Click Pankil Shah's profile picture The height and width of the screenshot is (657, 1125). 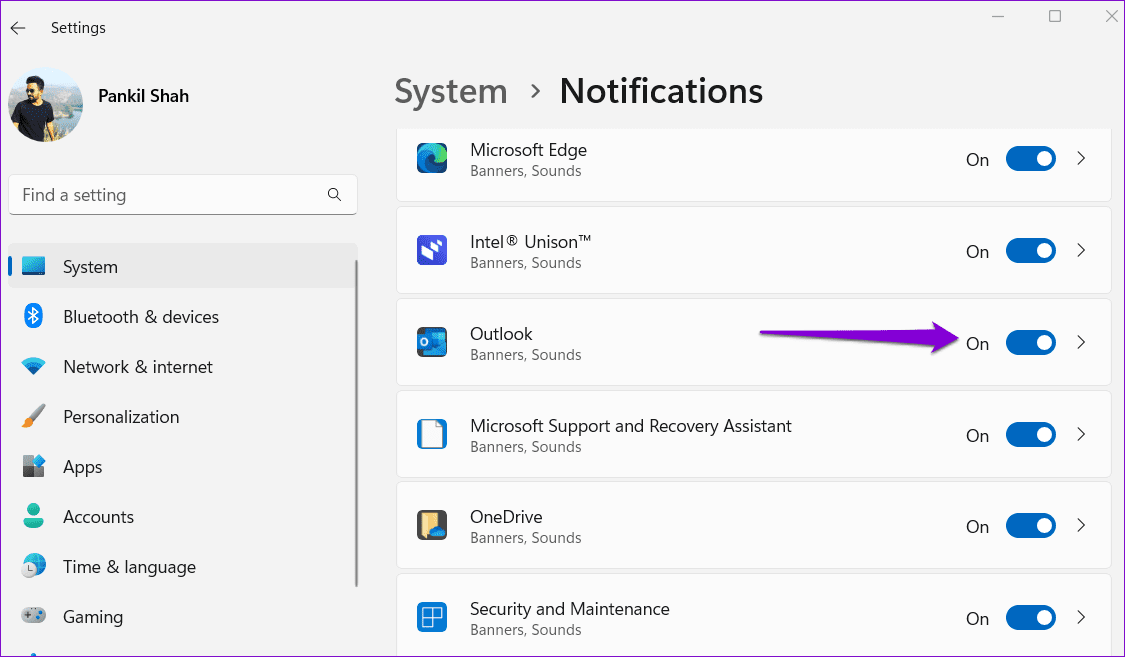click(x=45, y=105)
